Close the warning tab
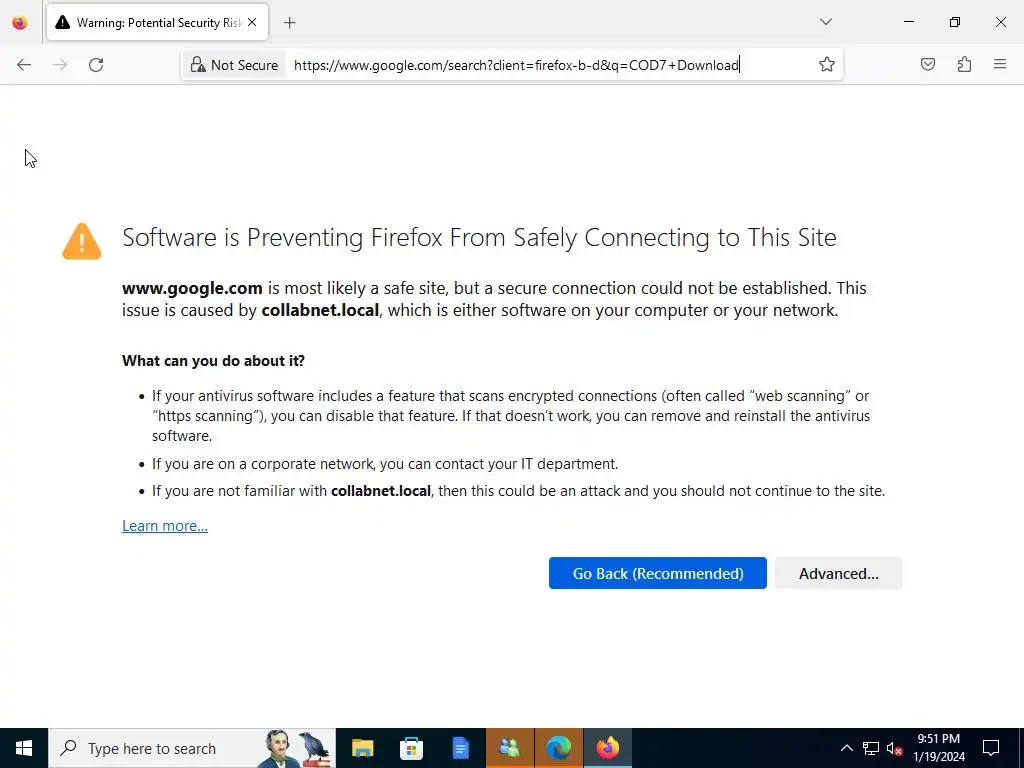Viewport: 1024px width, 768px height. point(252,22)
